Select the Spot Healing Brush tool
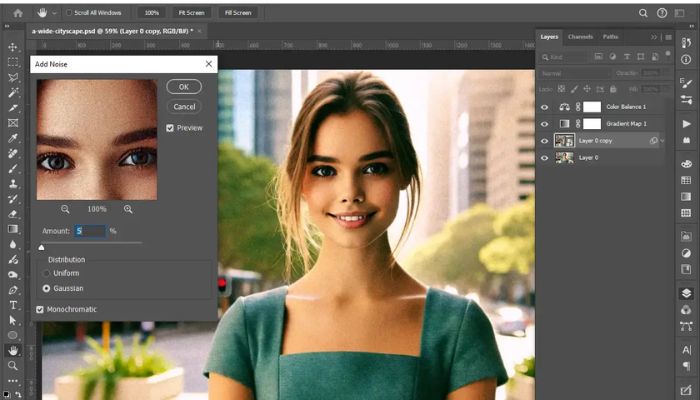The image size is (700, 400). [13, 153]
